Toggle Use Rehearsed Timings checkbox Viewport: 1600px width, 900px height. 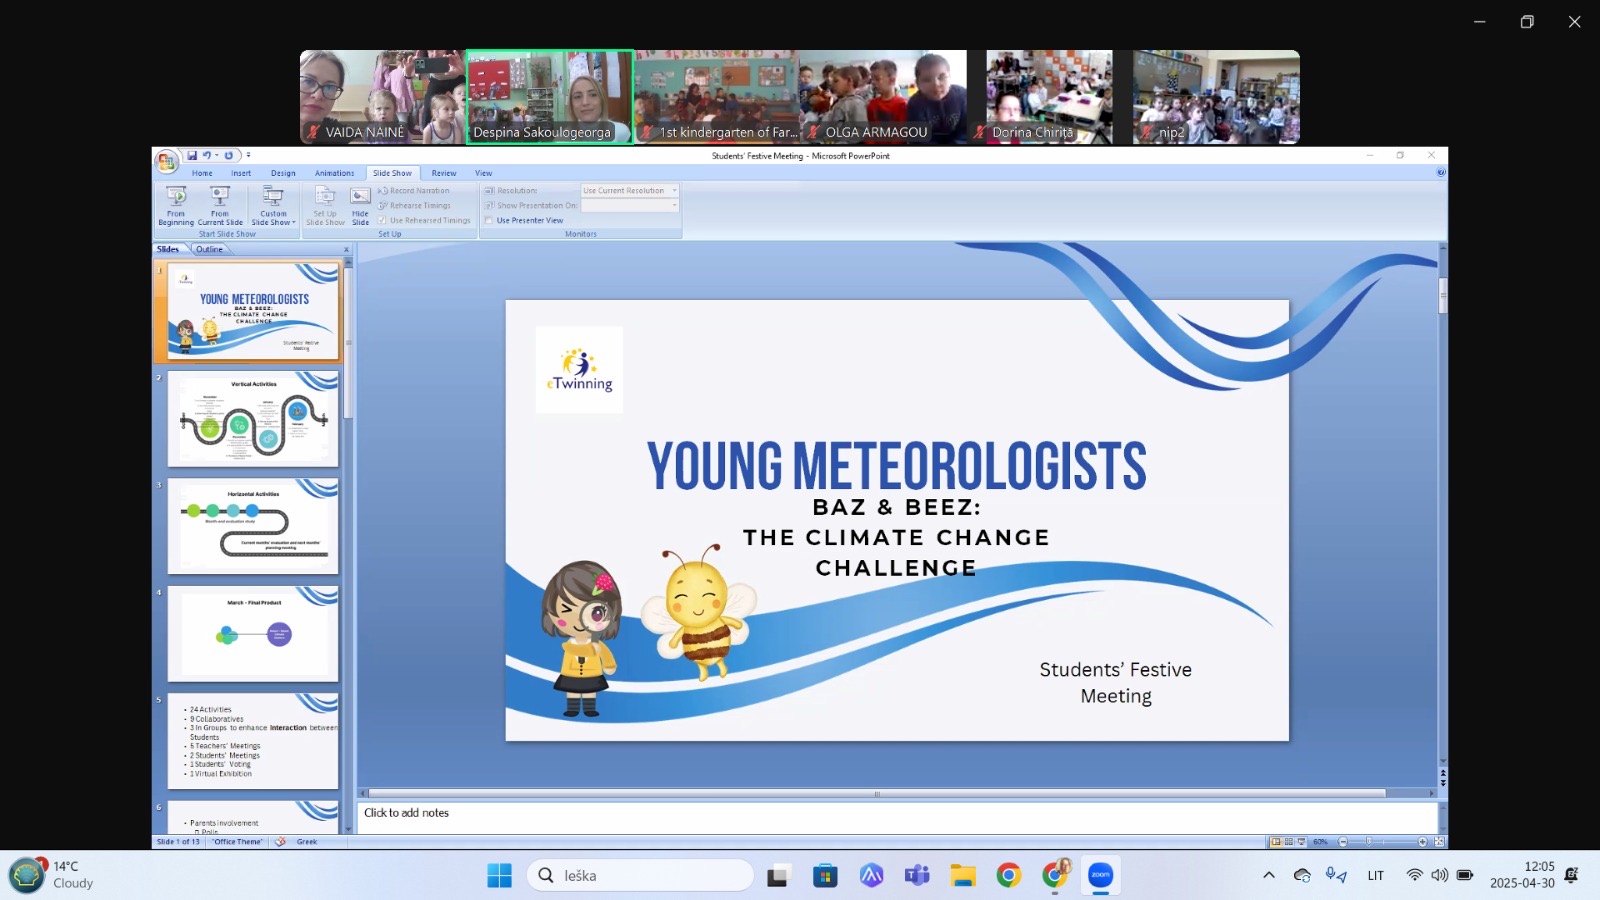click(382, 221)
